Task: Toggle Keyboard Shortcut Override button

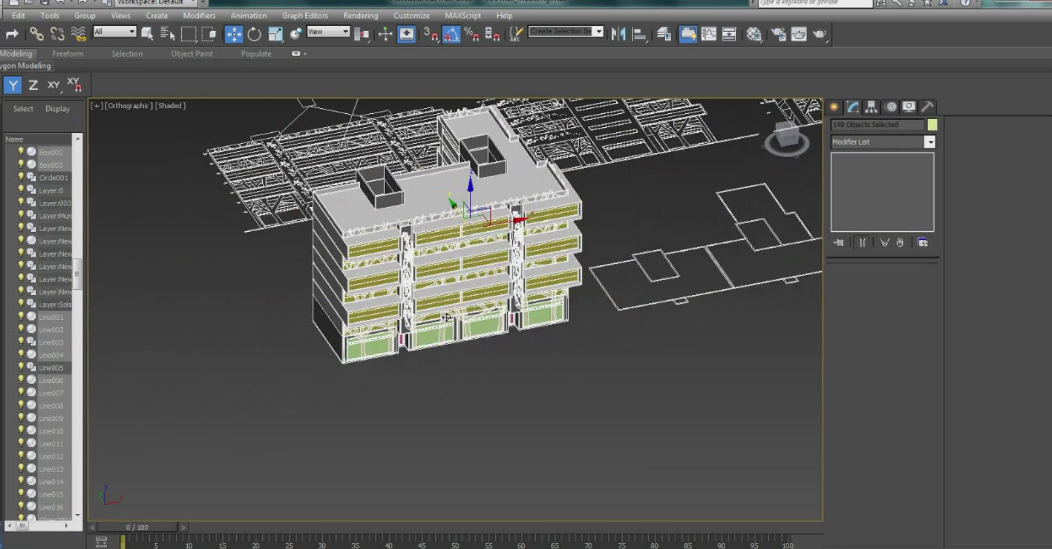Action: coord(407,34)
